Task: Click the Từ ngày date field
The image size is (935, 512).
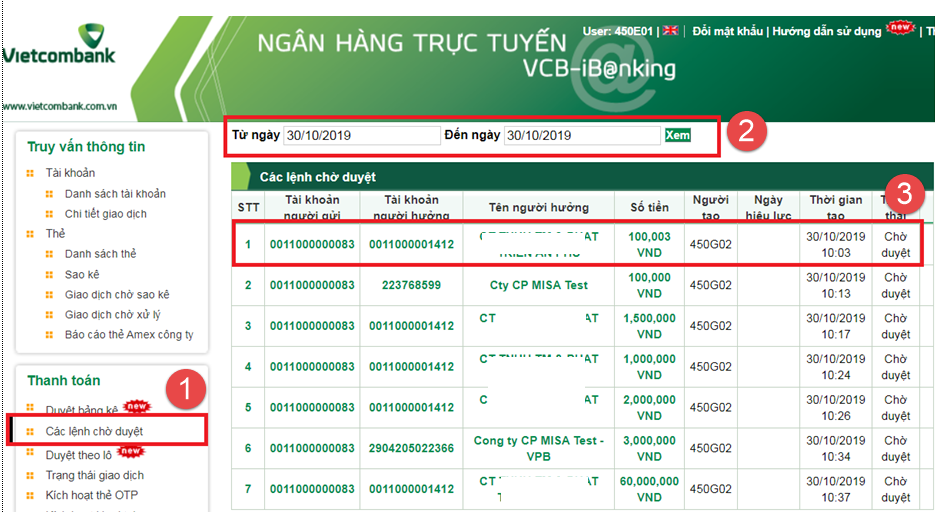Action: click(x=361, y=135)
